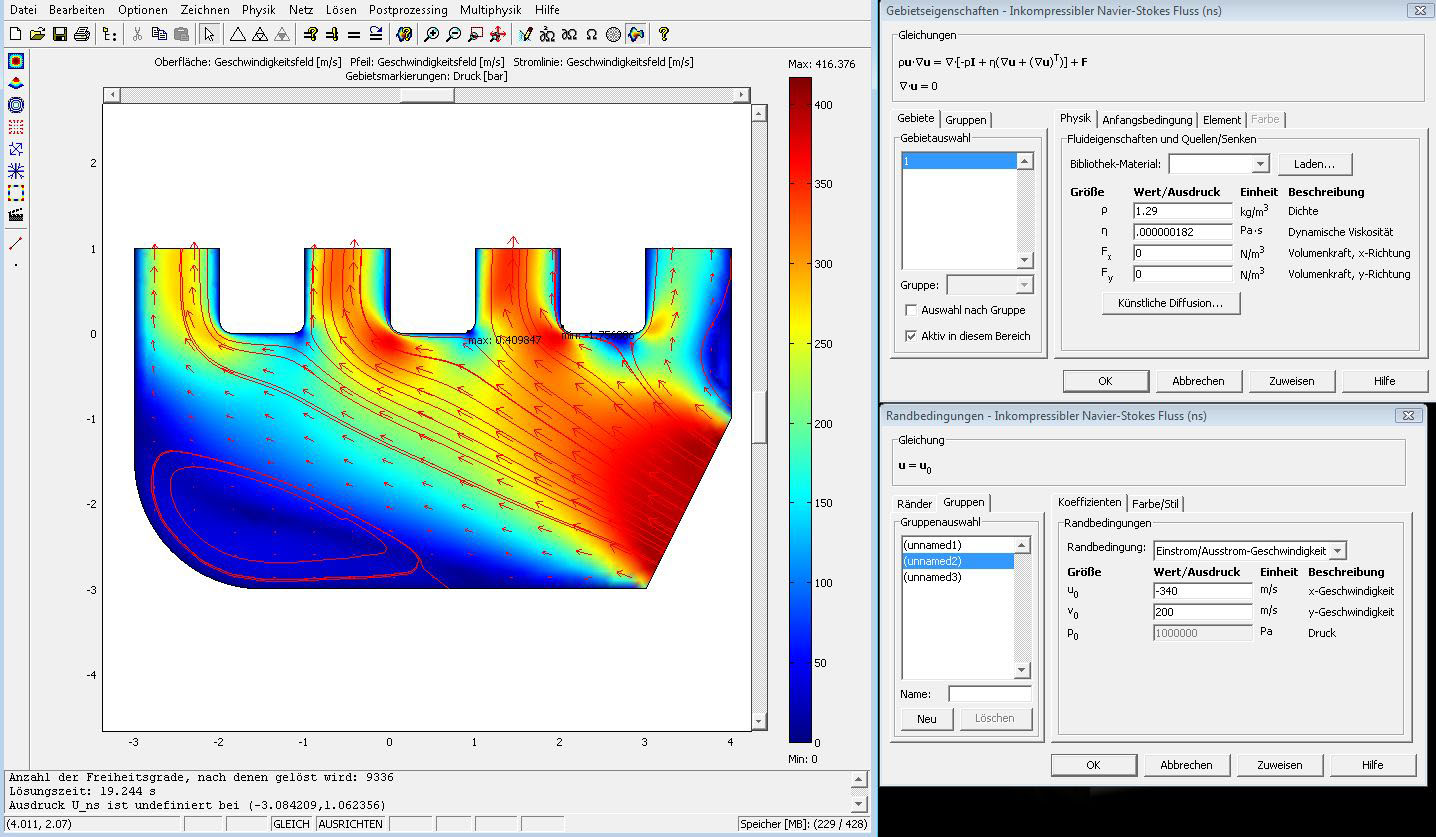Expand the Randbedingung type dropdown

(1338, 551)
